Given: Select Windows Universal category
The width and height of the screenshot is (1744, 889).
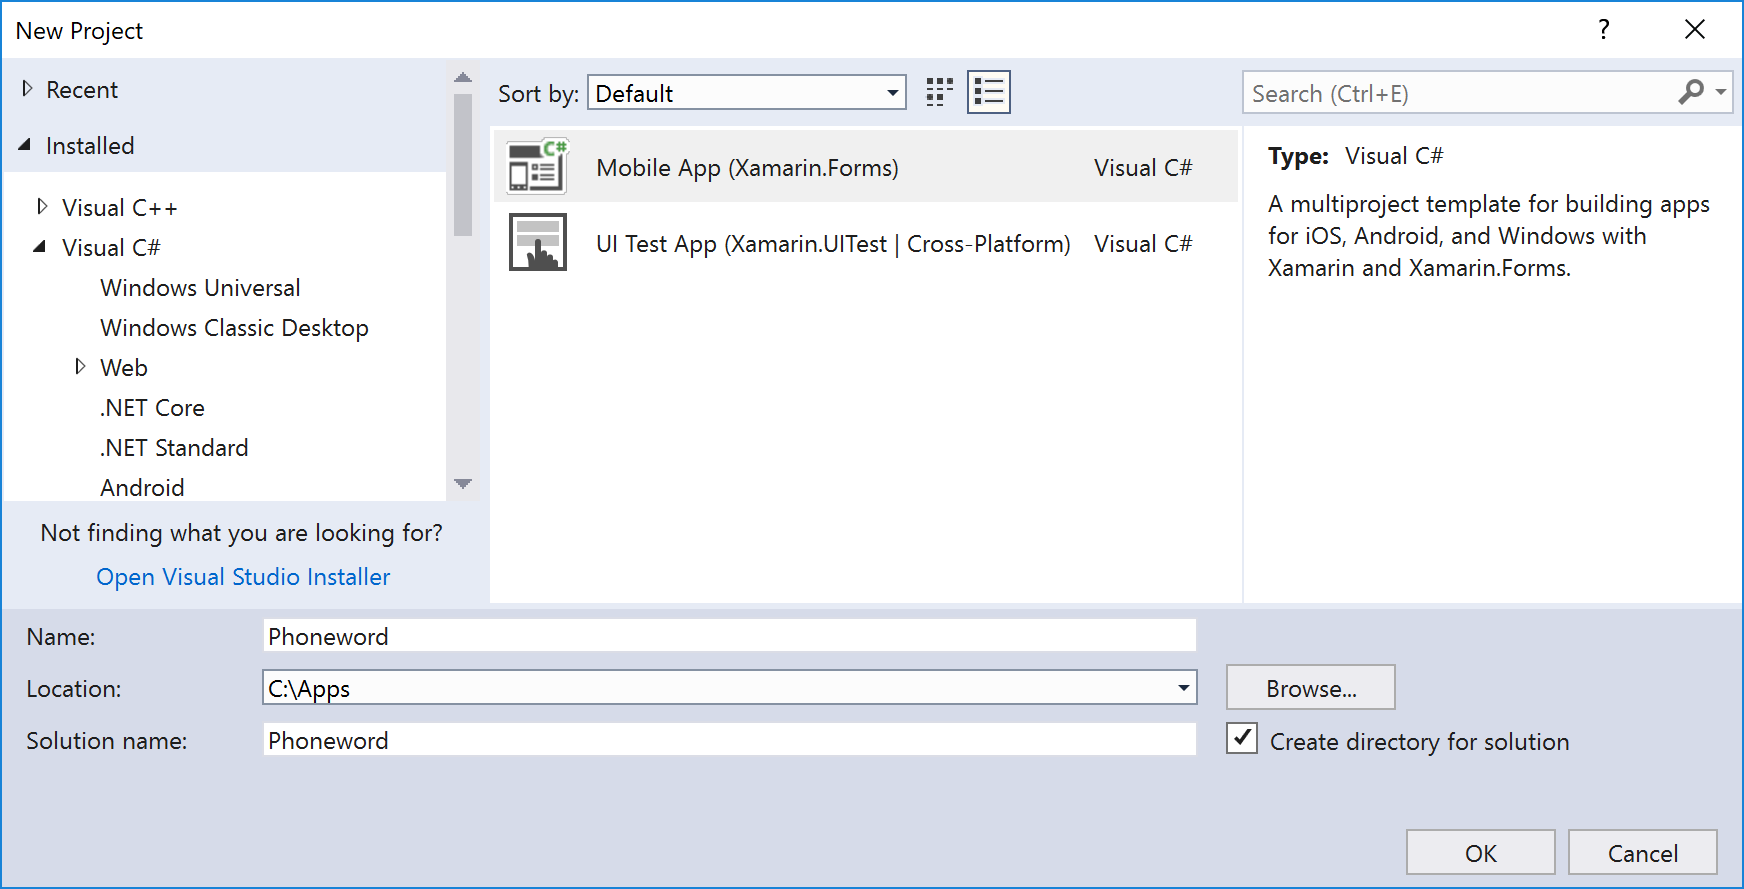Looking at the screenshot, I should 200,288.
